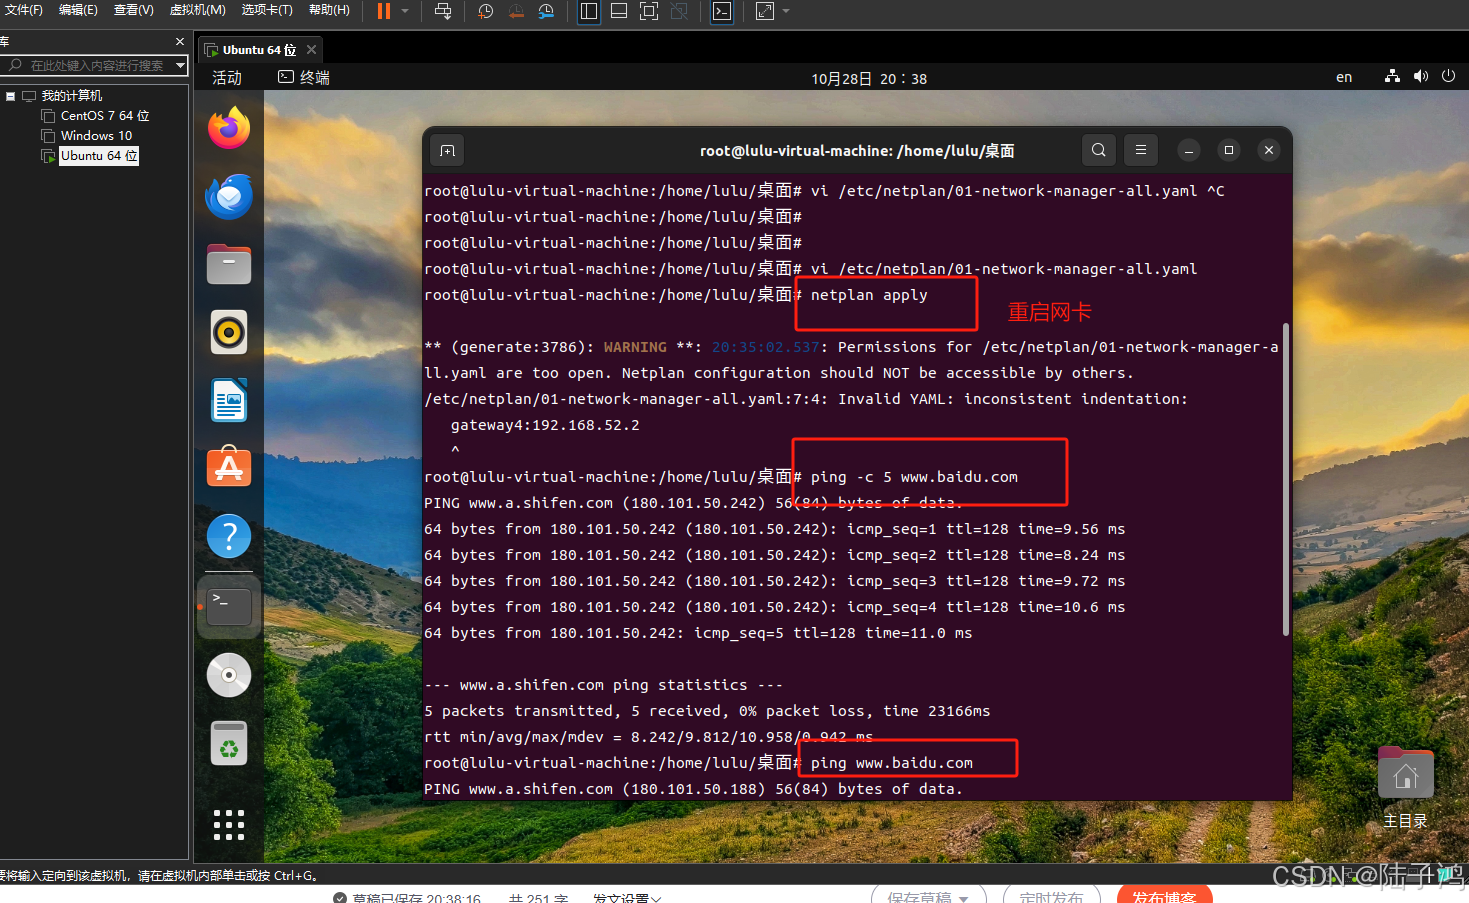Click the 保存草稿 button
1469x903 pixels.
[921, 897]
